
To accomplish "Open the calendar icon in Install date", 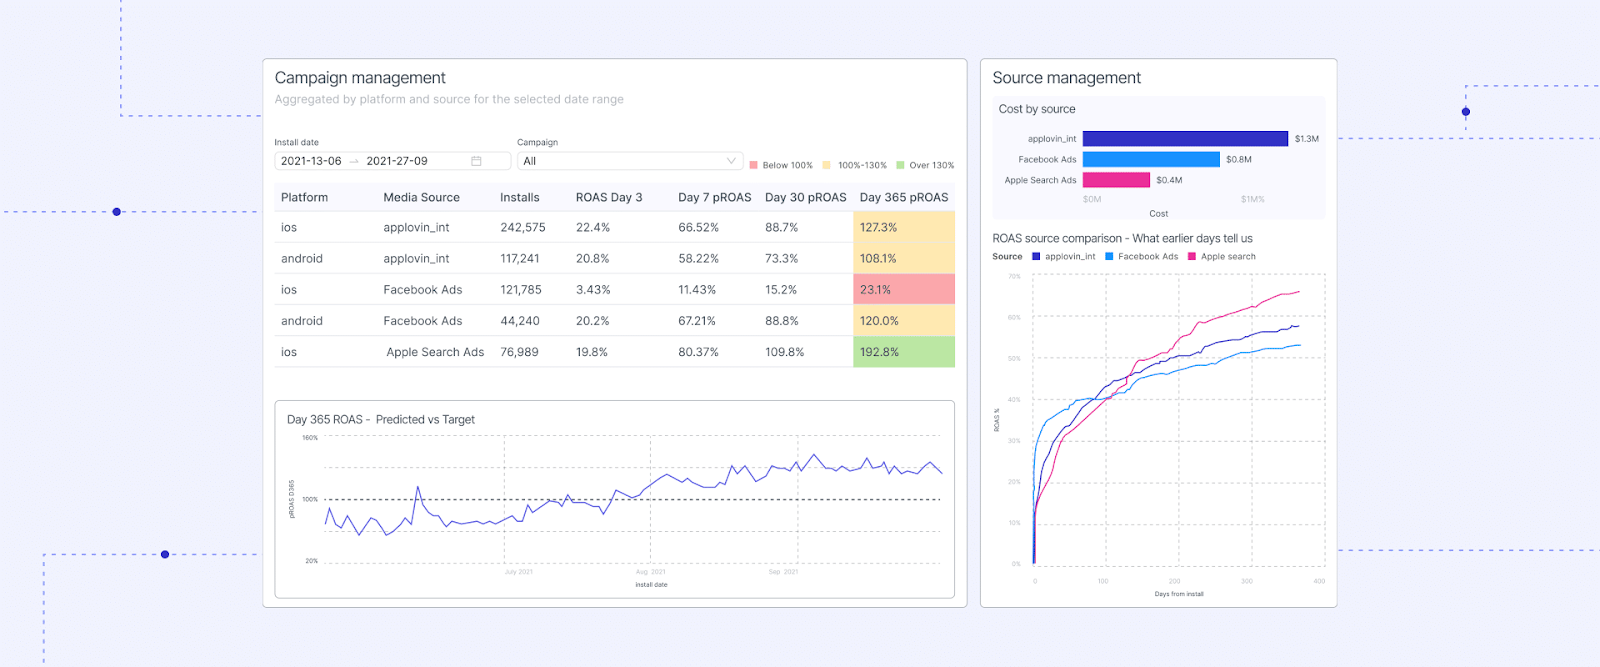I will tap(476, 161).
